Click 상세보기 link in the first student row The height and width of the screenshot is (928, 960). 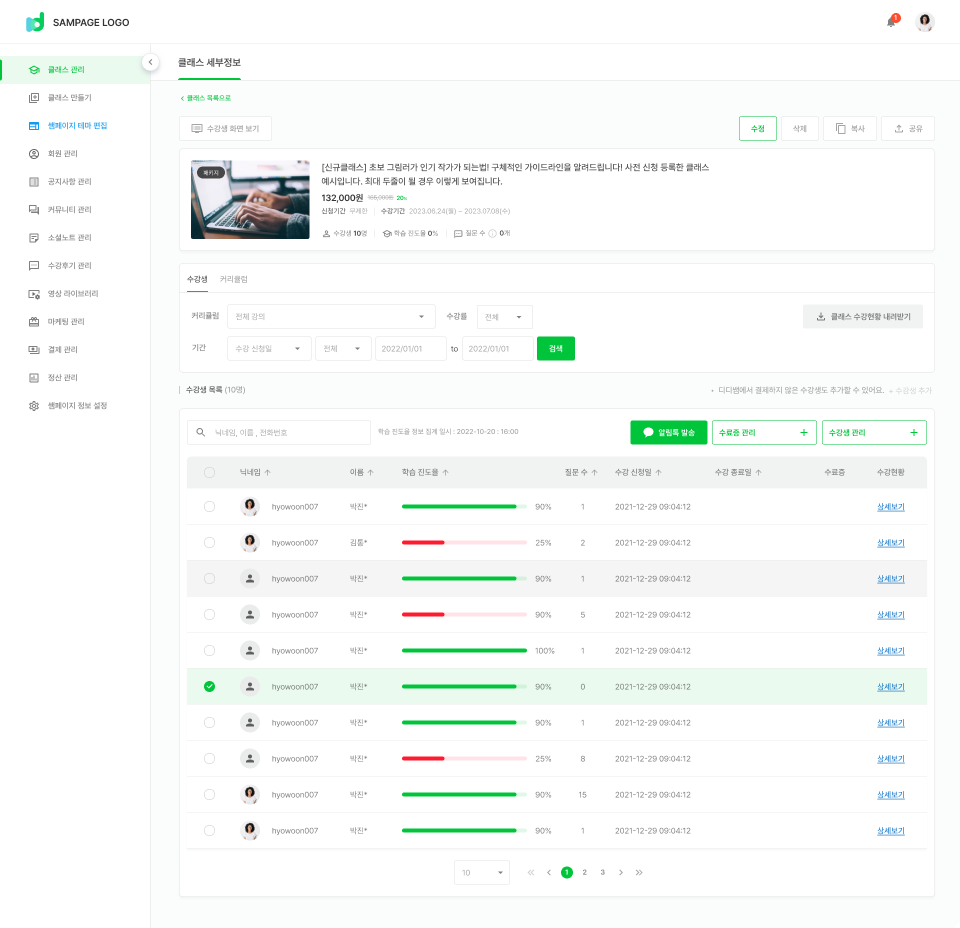(890, 507)
